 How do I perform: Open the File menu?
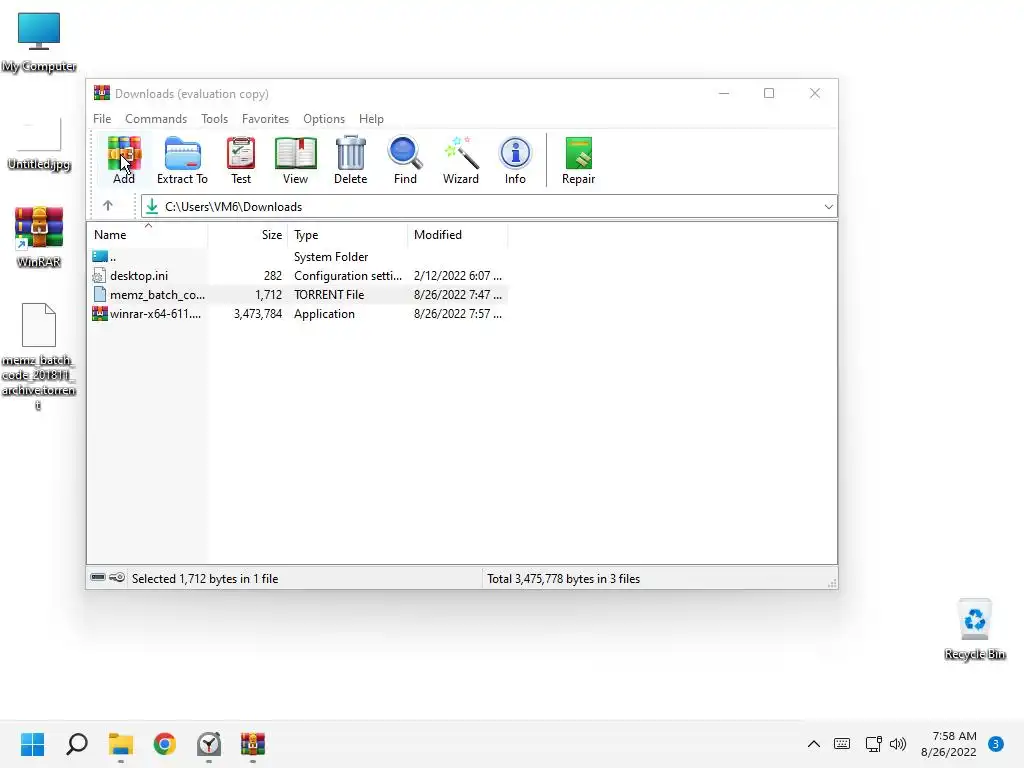tap(102, 119)
